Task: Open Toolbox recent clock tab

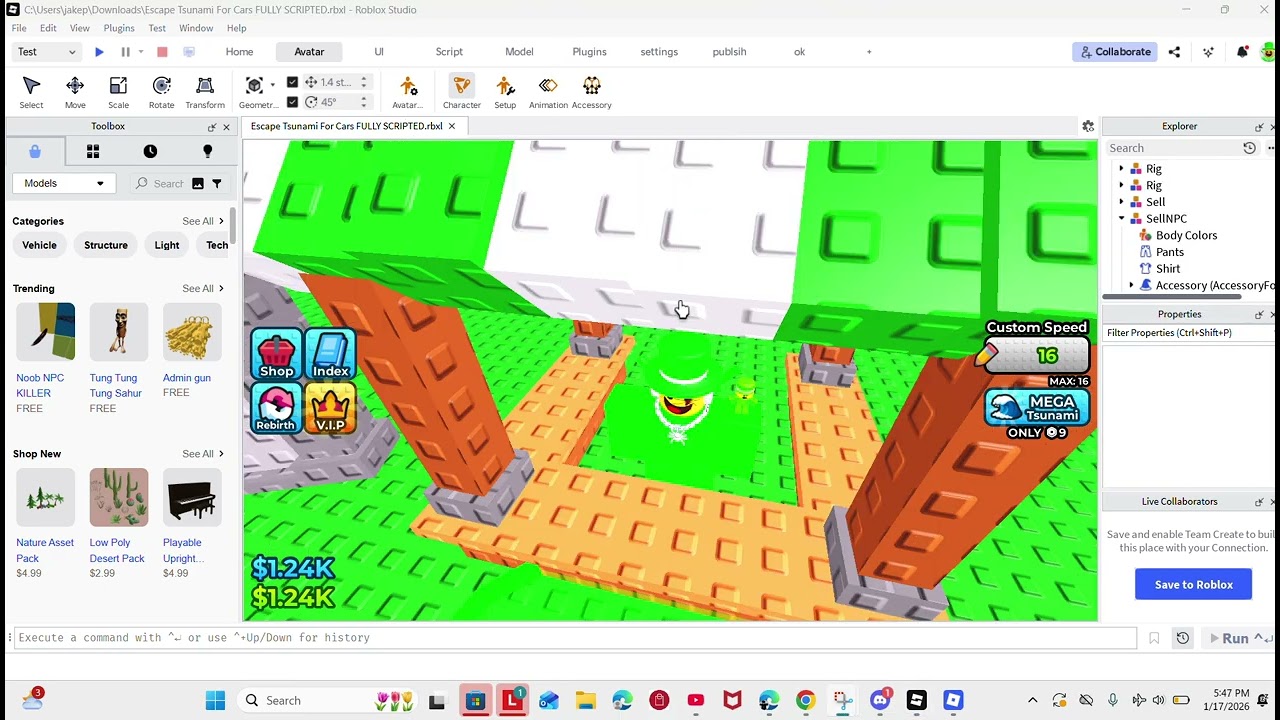Action: pyautogui.click(x=150, y=151)
